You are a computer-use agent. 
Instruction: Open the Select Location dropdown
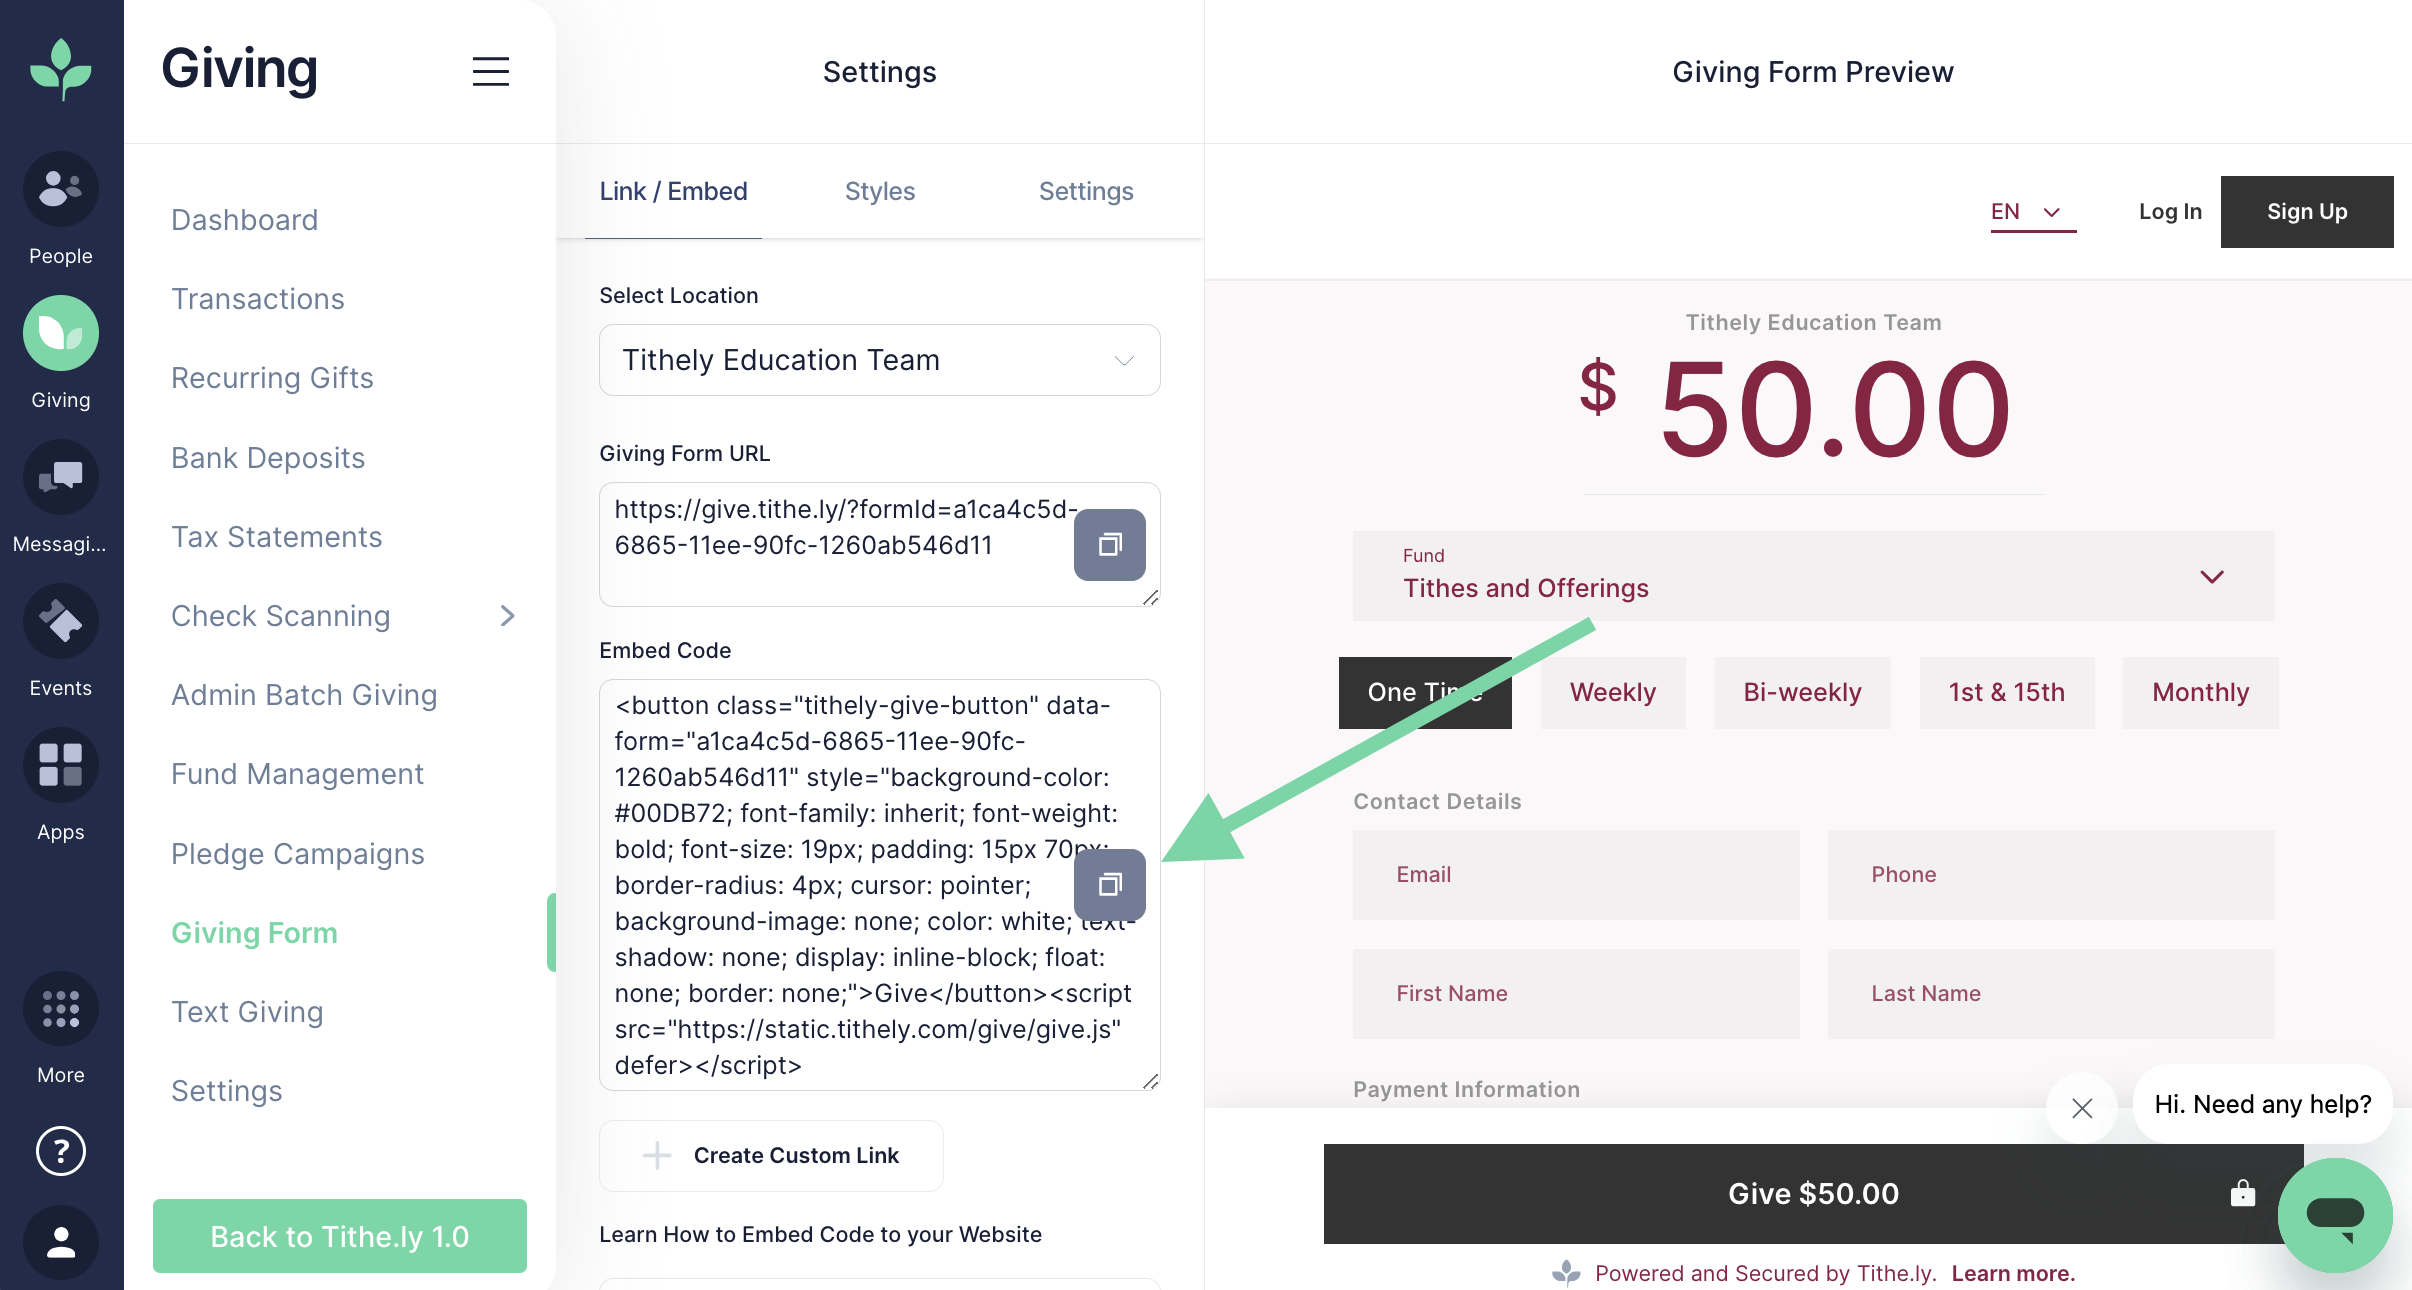(879, 360)
